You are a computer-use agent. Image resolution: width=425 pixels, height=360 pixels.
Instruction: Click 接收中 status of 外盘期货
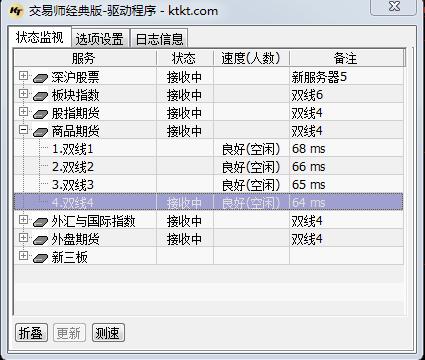[x=184, y=239]
